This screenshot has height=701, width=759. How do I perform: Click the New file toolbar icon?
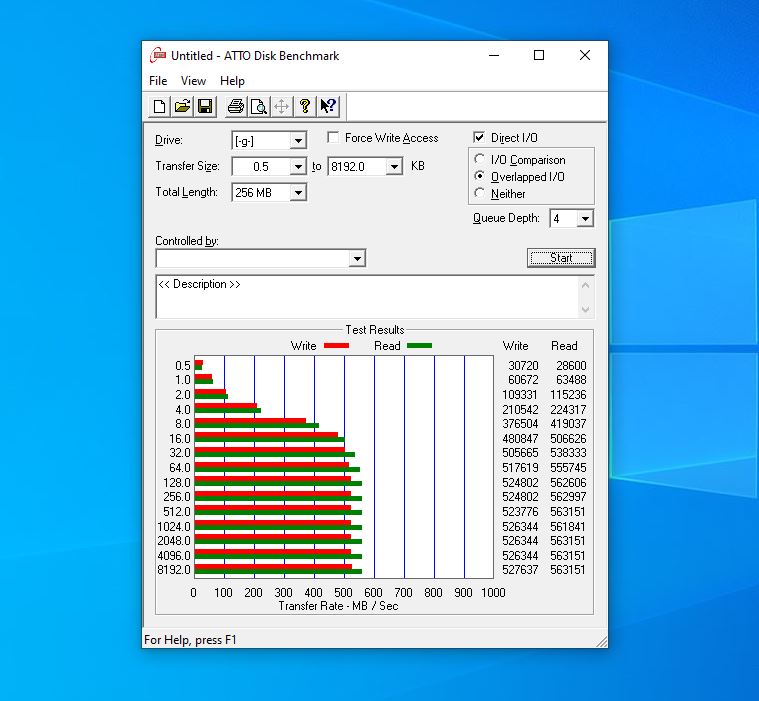coord(160,106)
